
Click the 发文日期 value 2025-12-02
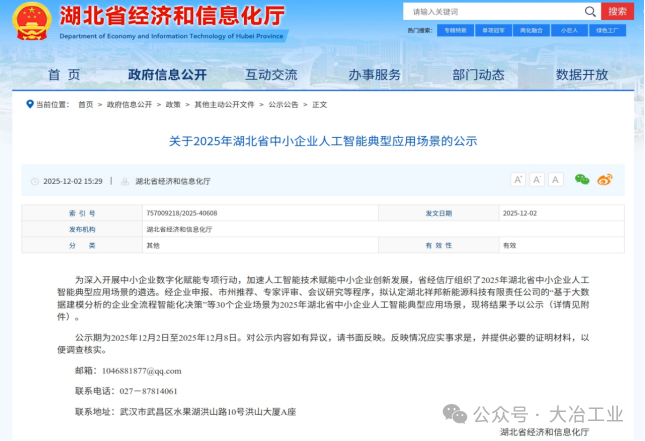pyautogui.click(x=520, y=213)
